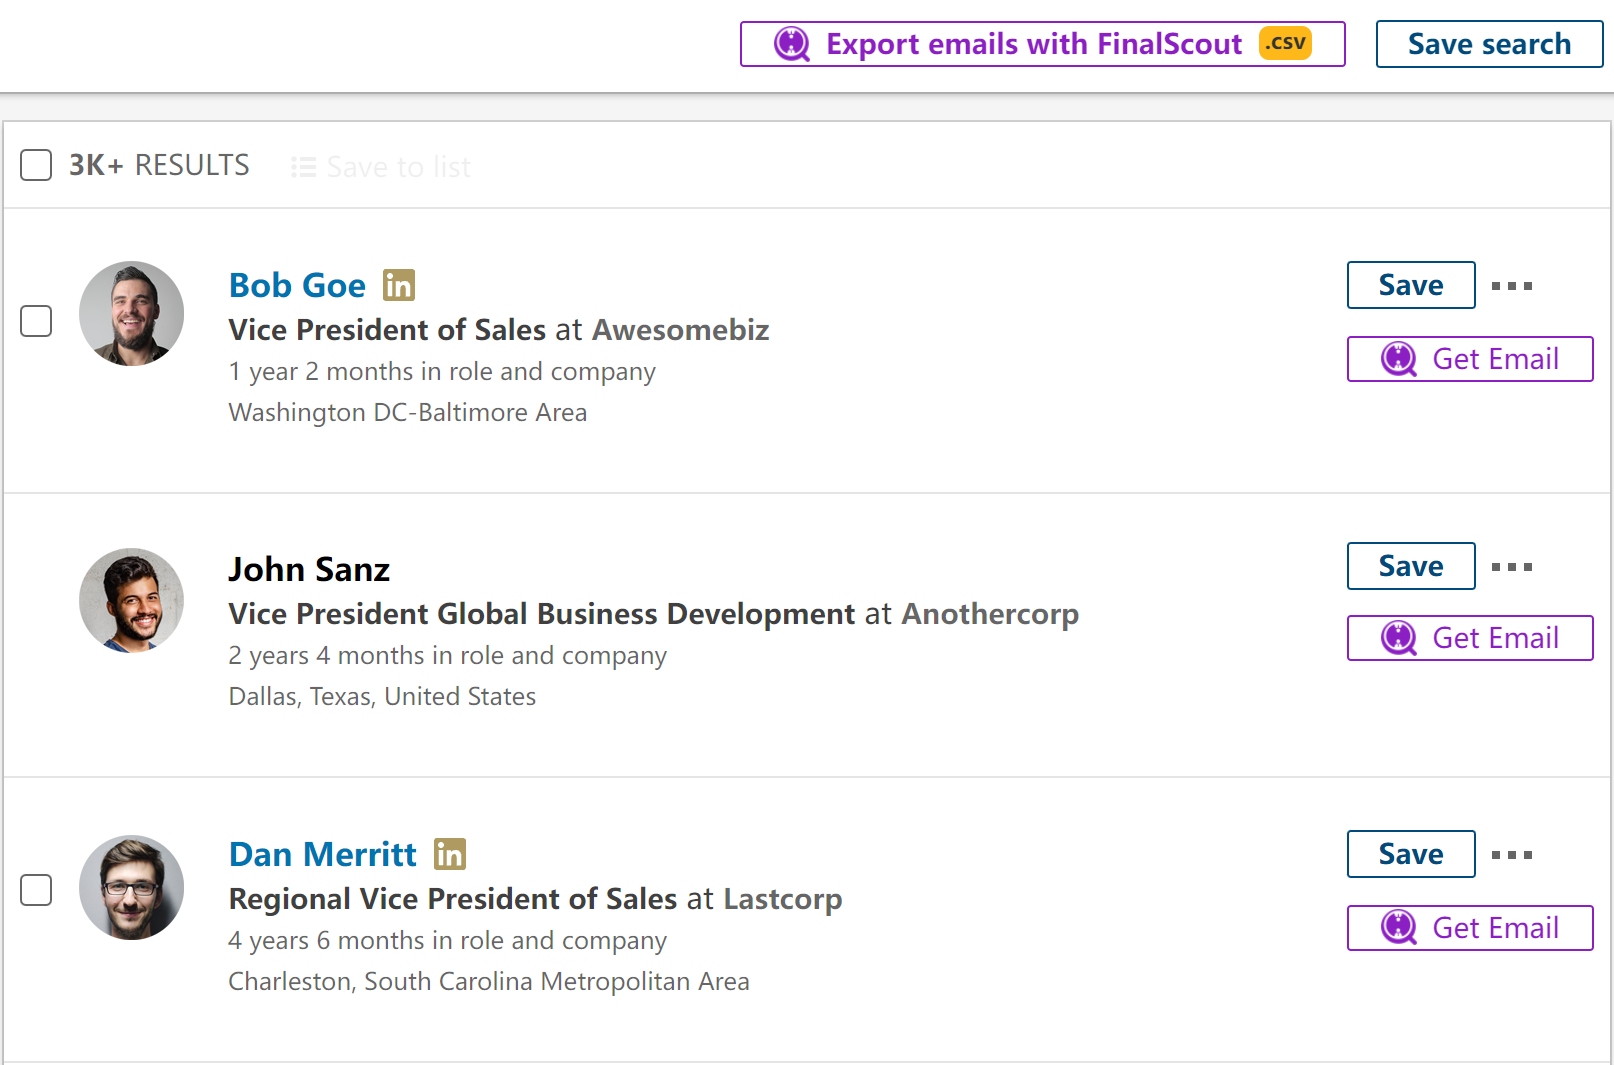Expand more options for Dan Merritt
Image resolution: width=1614 pixels, height=1065 pixels.
coord(1511,855)
